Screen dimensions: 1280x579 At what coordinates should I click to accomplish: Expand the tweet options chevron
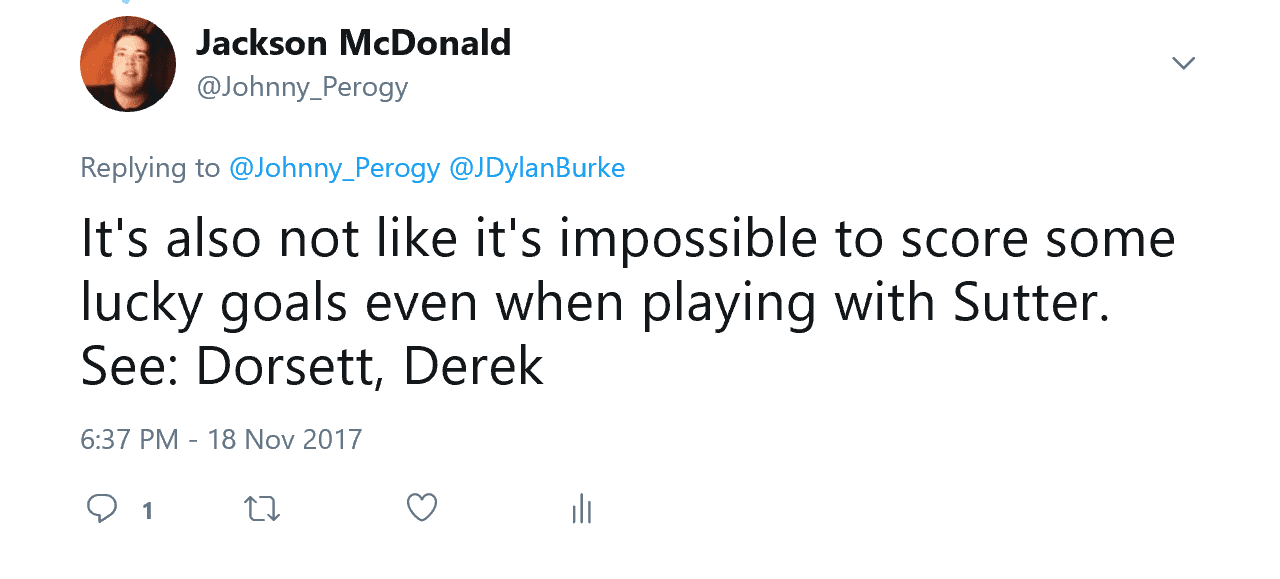(x=1183, y=64)
